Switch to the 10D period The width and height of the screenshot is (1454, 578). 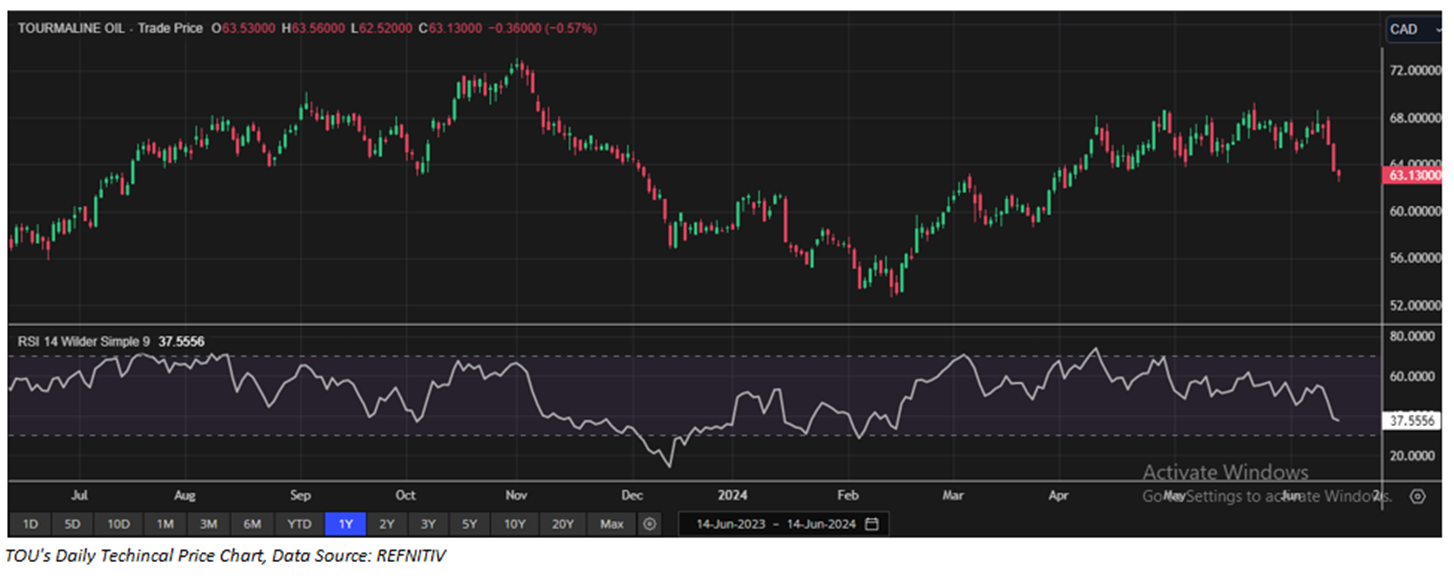pyautogui.click(x=119, y=524)
